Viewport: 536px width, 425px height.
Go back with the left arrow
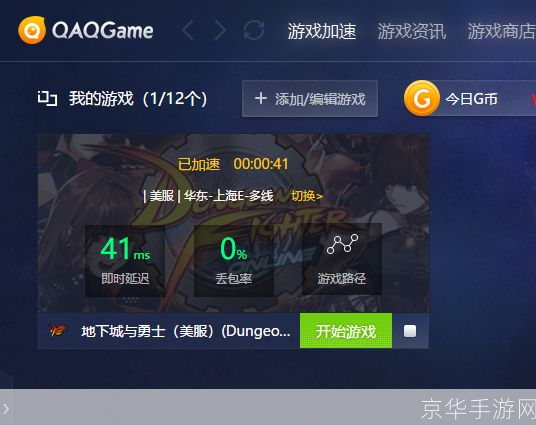point(188,30)
